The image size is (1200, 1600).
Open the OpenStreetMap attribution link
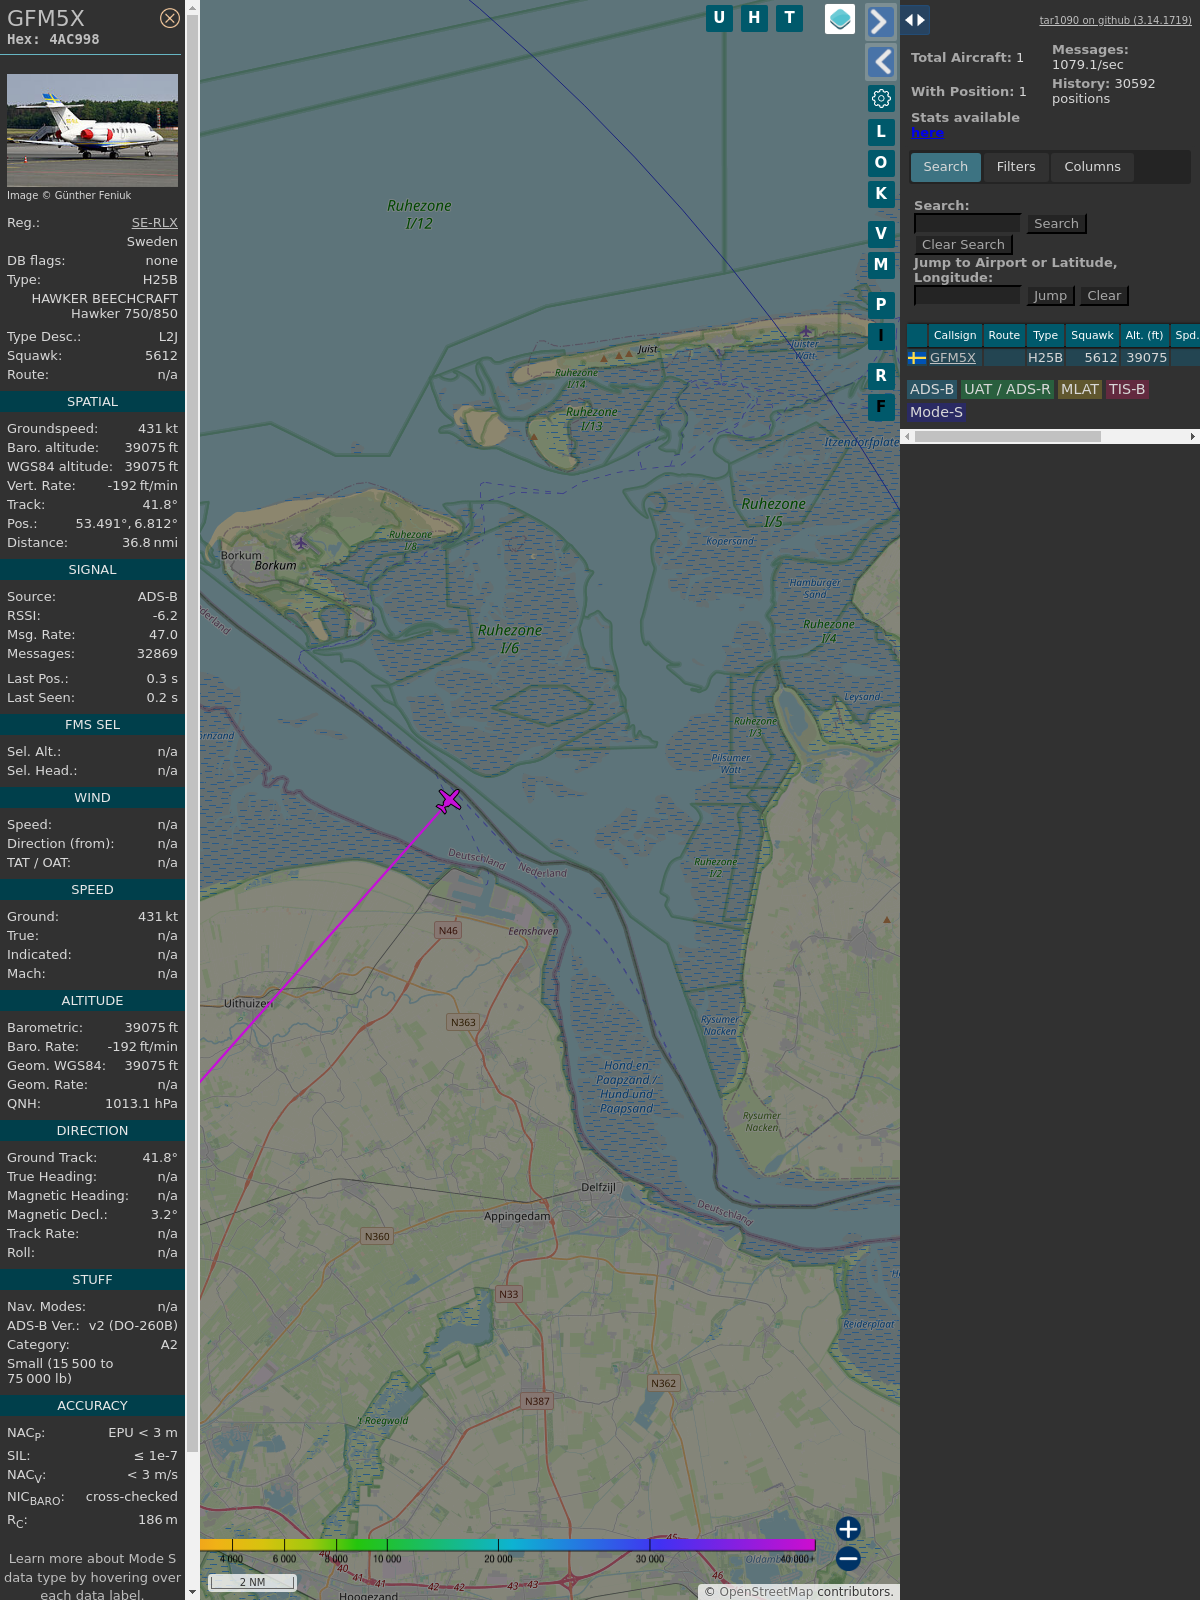766,1592
